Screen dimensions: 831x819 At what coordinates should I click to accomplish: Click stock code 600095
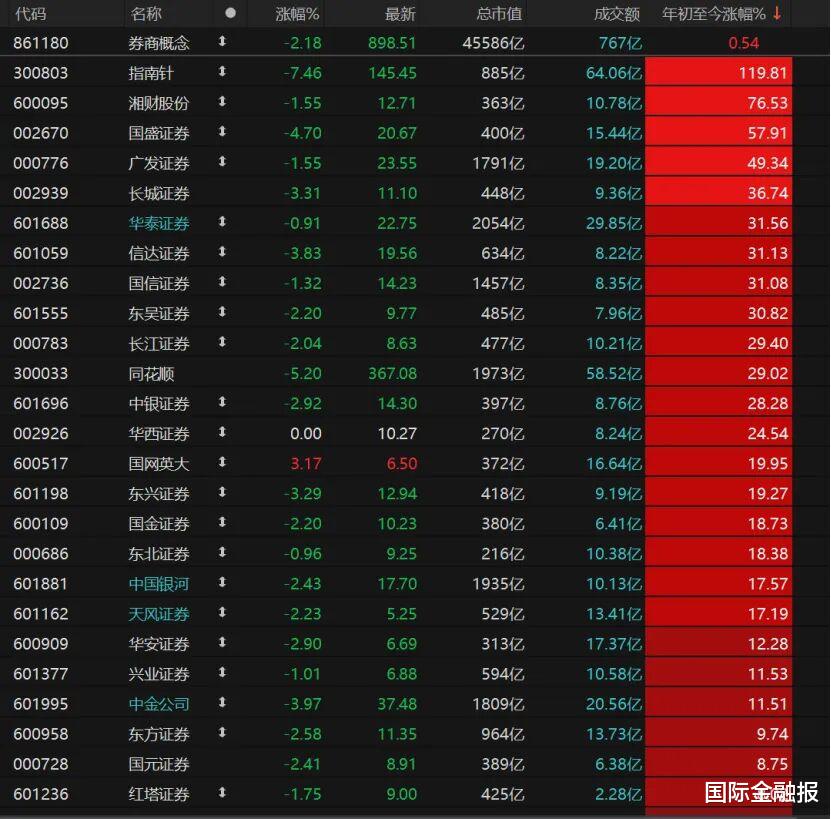(41, 103)
